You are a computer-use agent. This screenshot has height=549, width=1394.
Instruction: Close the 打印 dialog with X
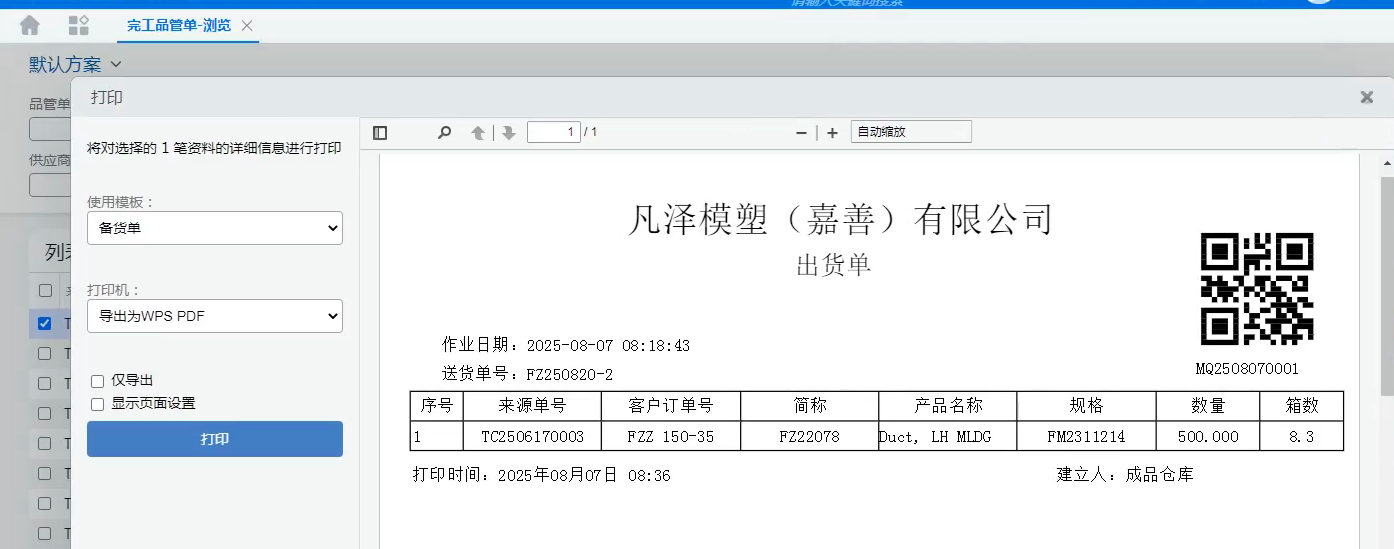(1366, 97)
